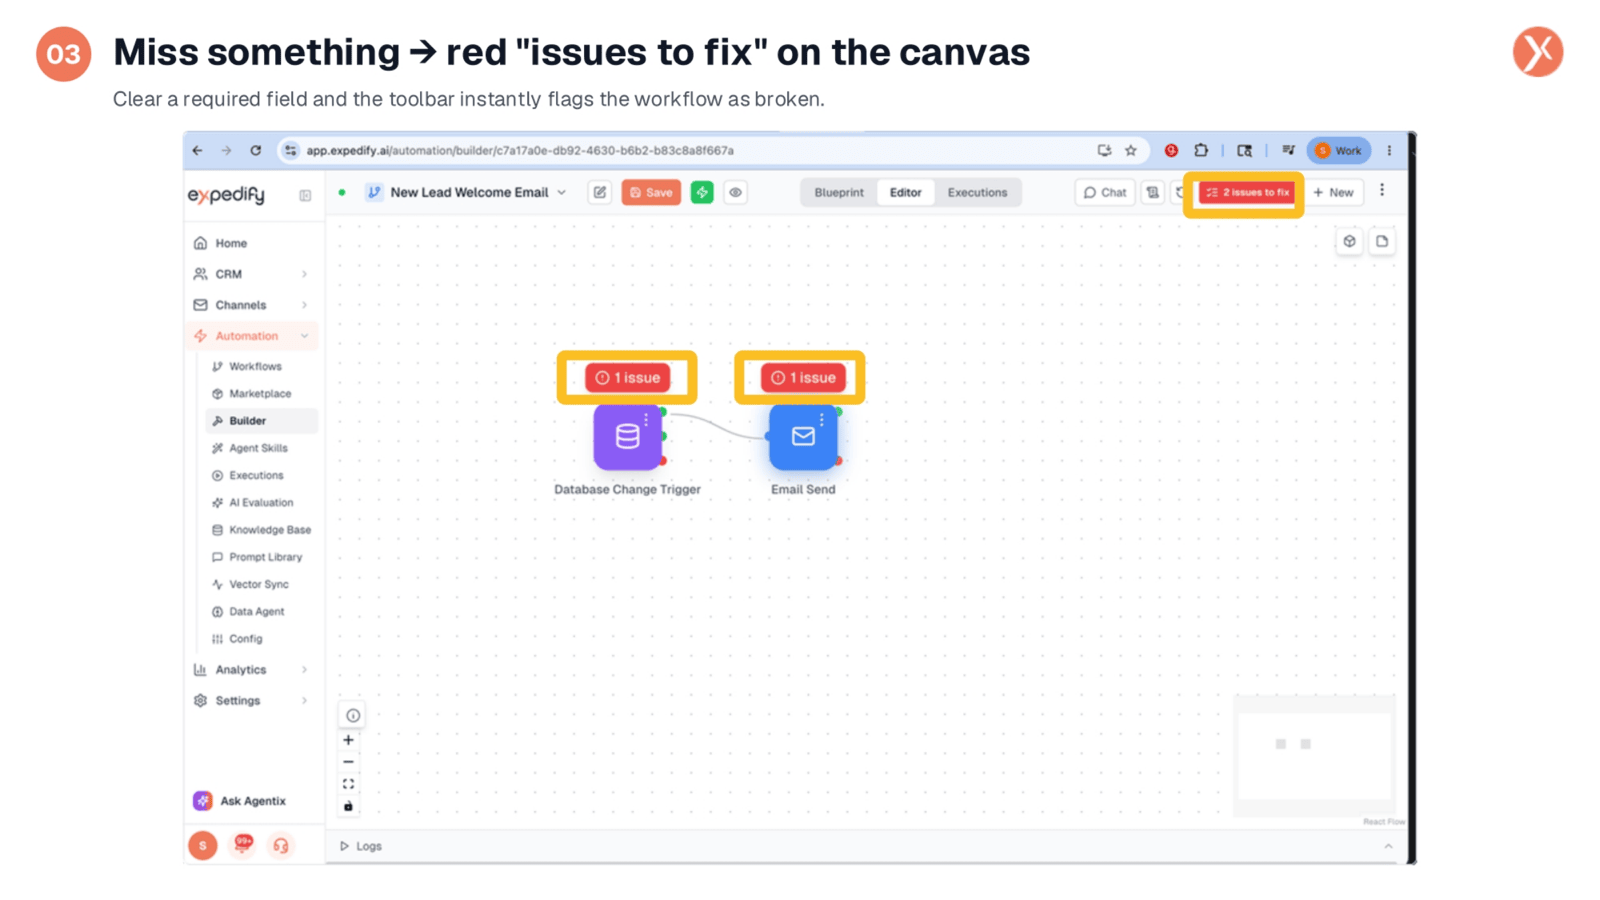The height and width of the screenshot is (900, 1600).
Task: Select the Email Send node
Action: (x=803, y=437)
